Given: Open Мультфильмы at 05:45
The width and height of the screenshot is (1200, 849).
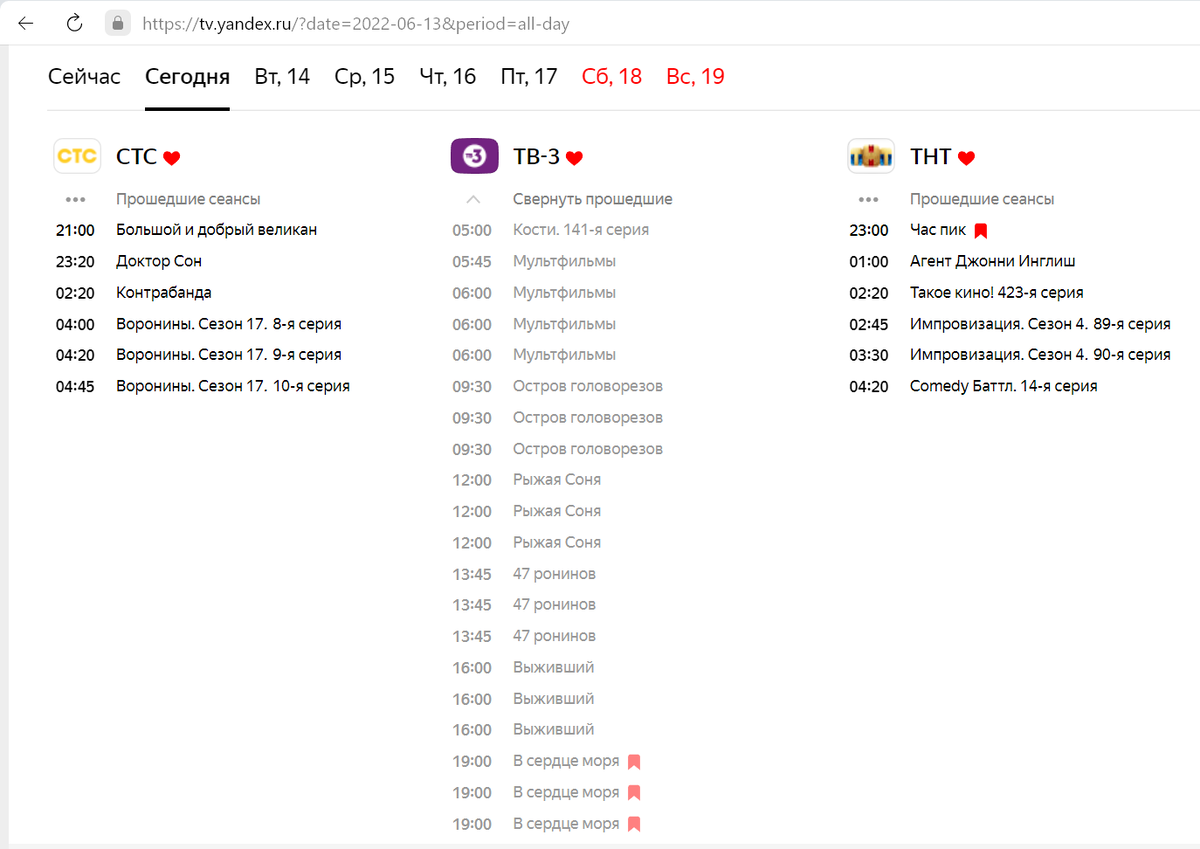Looking at the screenshot, I should [564, 261].
